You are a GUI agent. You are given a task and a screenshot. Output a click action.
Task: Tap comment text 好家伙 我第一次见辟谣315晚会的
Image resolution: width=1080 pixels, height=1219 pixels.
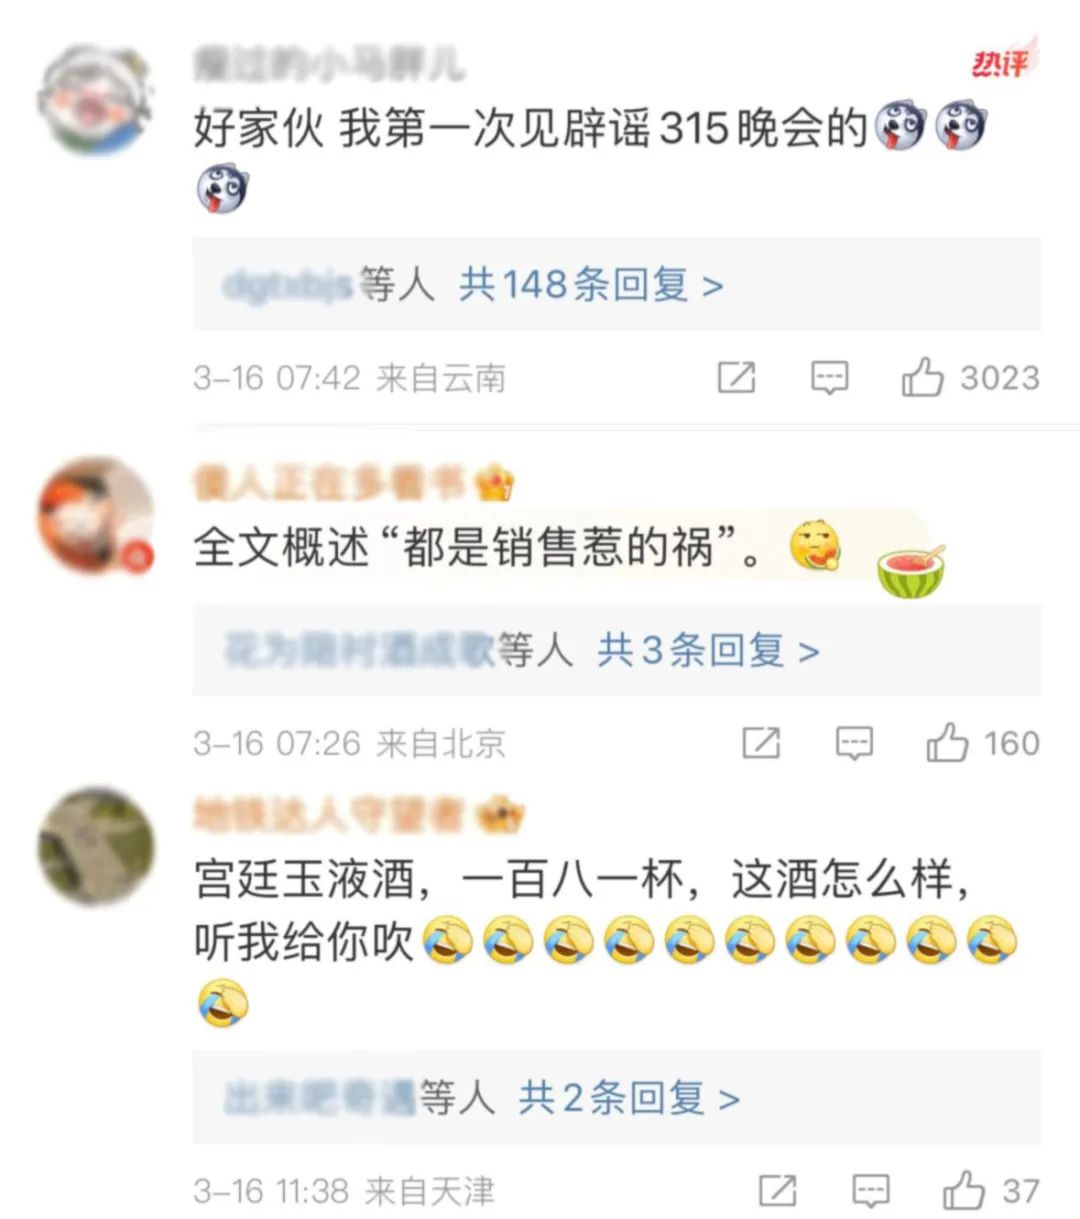(x=530, y=129)
